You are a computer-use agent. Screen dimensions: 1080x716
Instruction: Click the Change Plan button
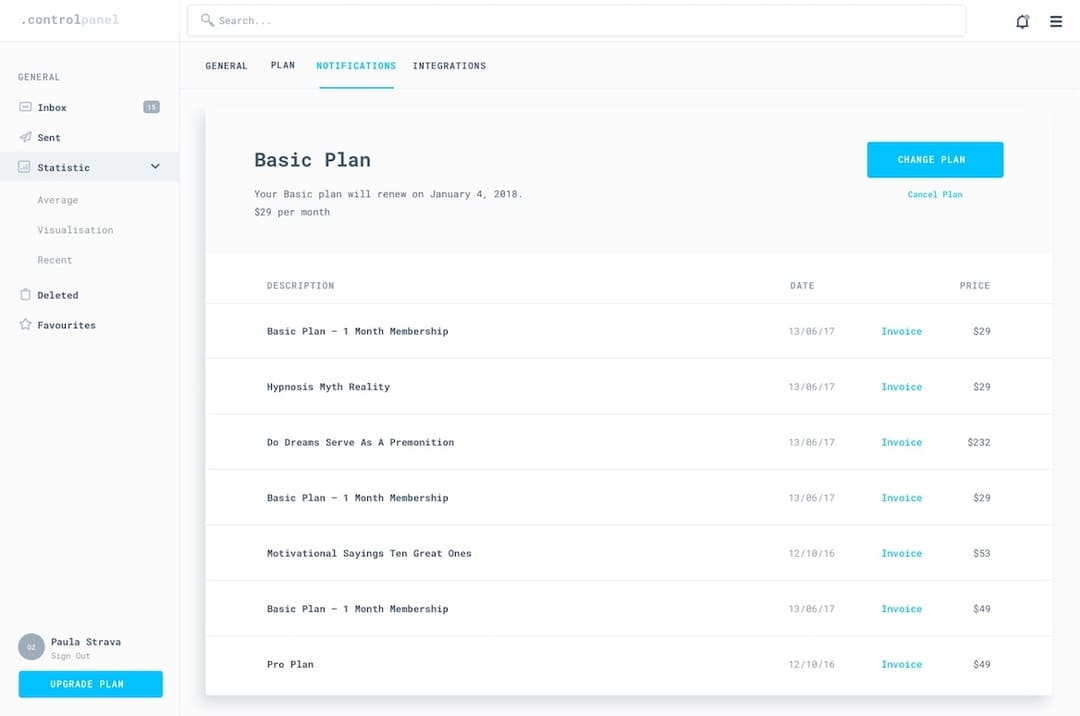[x=935, y=159]
